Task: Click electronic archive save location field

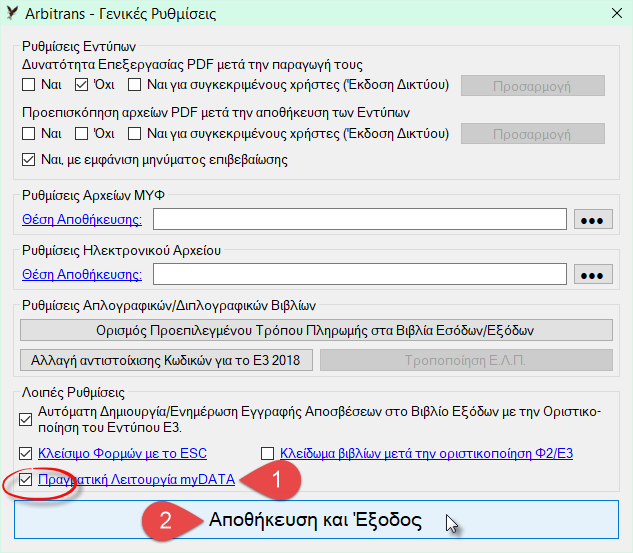Action: tap(360, 274)
